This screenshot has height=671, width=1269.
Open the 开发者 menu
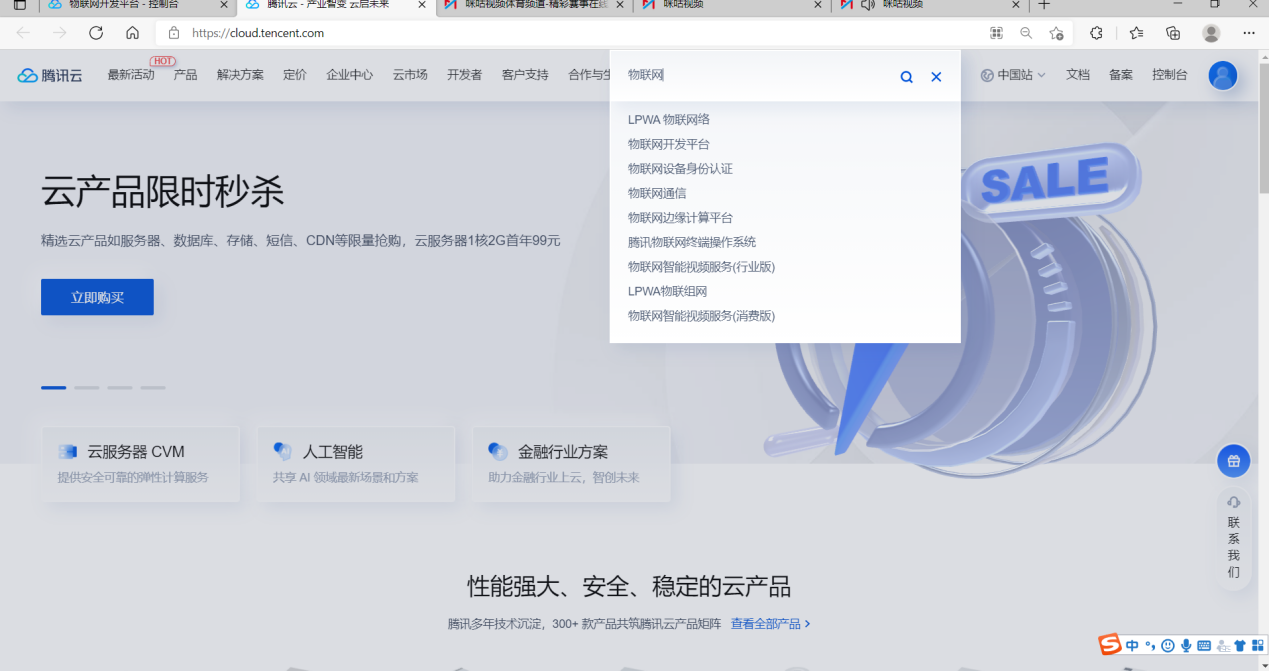coord(464,75)
